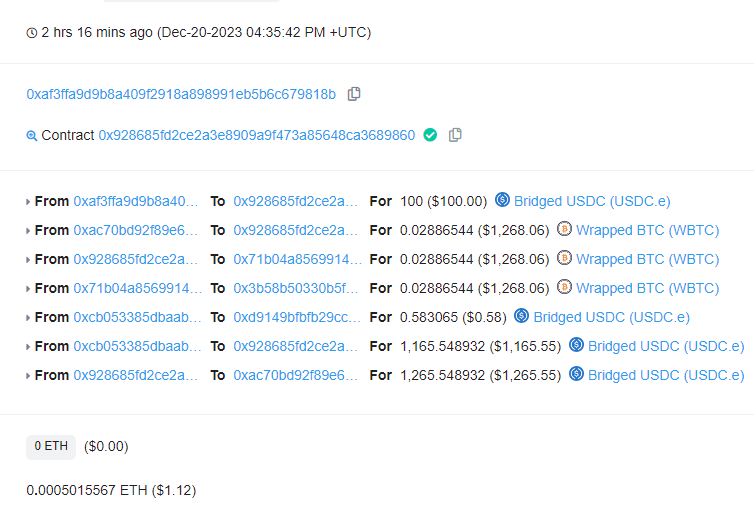The height and width of the screenshot is (519, 754).
Task: Copy the From address 0xaf3ffa9d9b8a409f...
Action: pyautogui.click(x=354, y=94)
